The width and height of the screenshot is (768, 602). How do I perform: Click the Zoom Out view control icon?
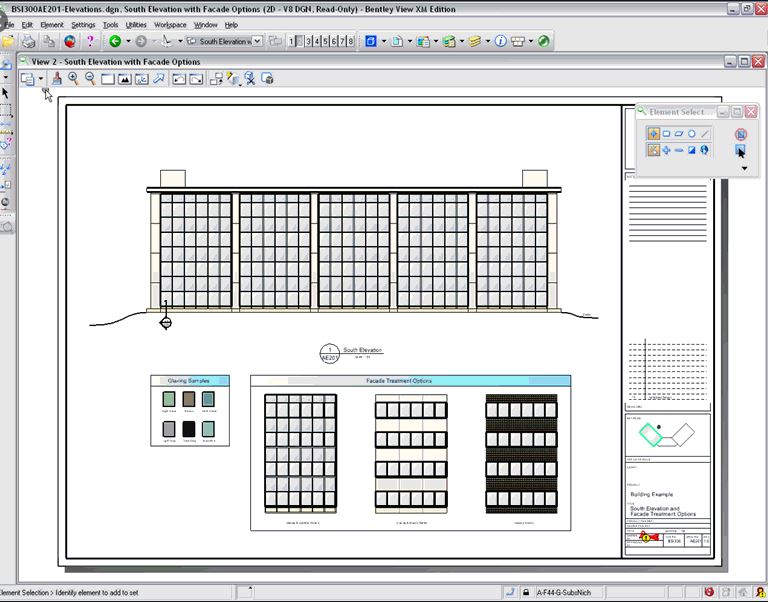coord(90,78)
